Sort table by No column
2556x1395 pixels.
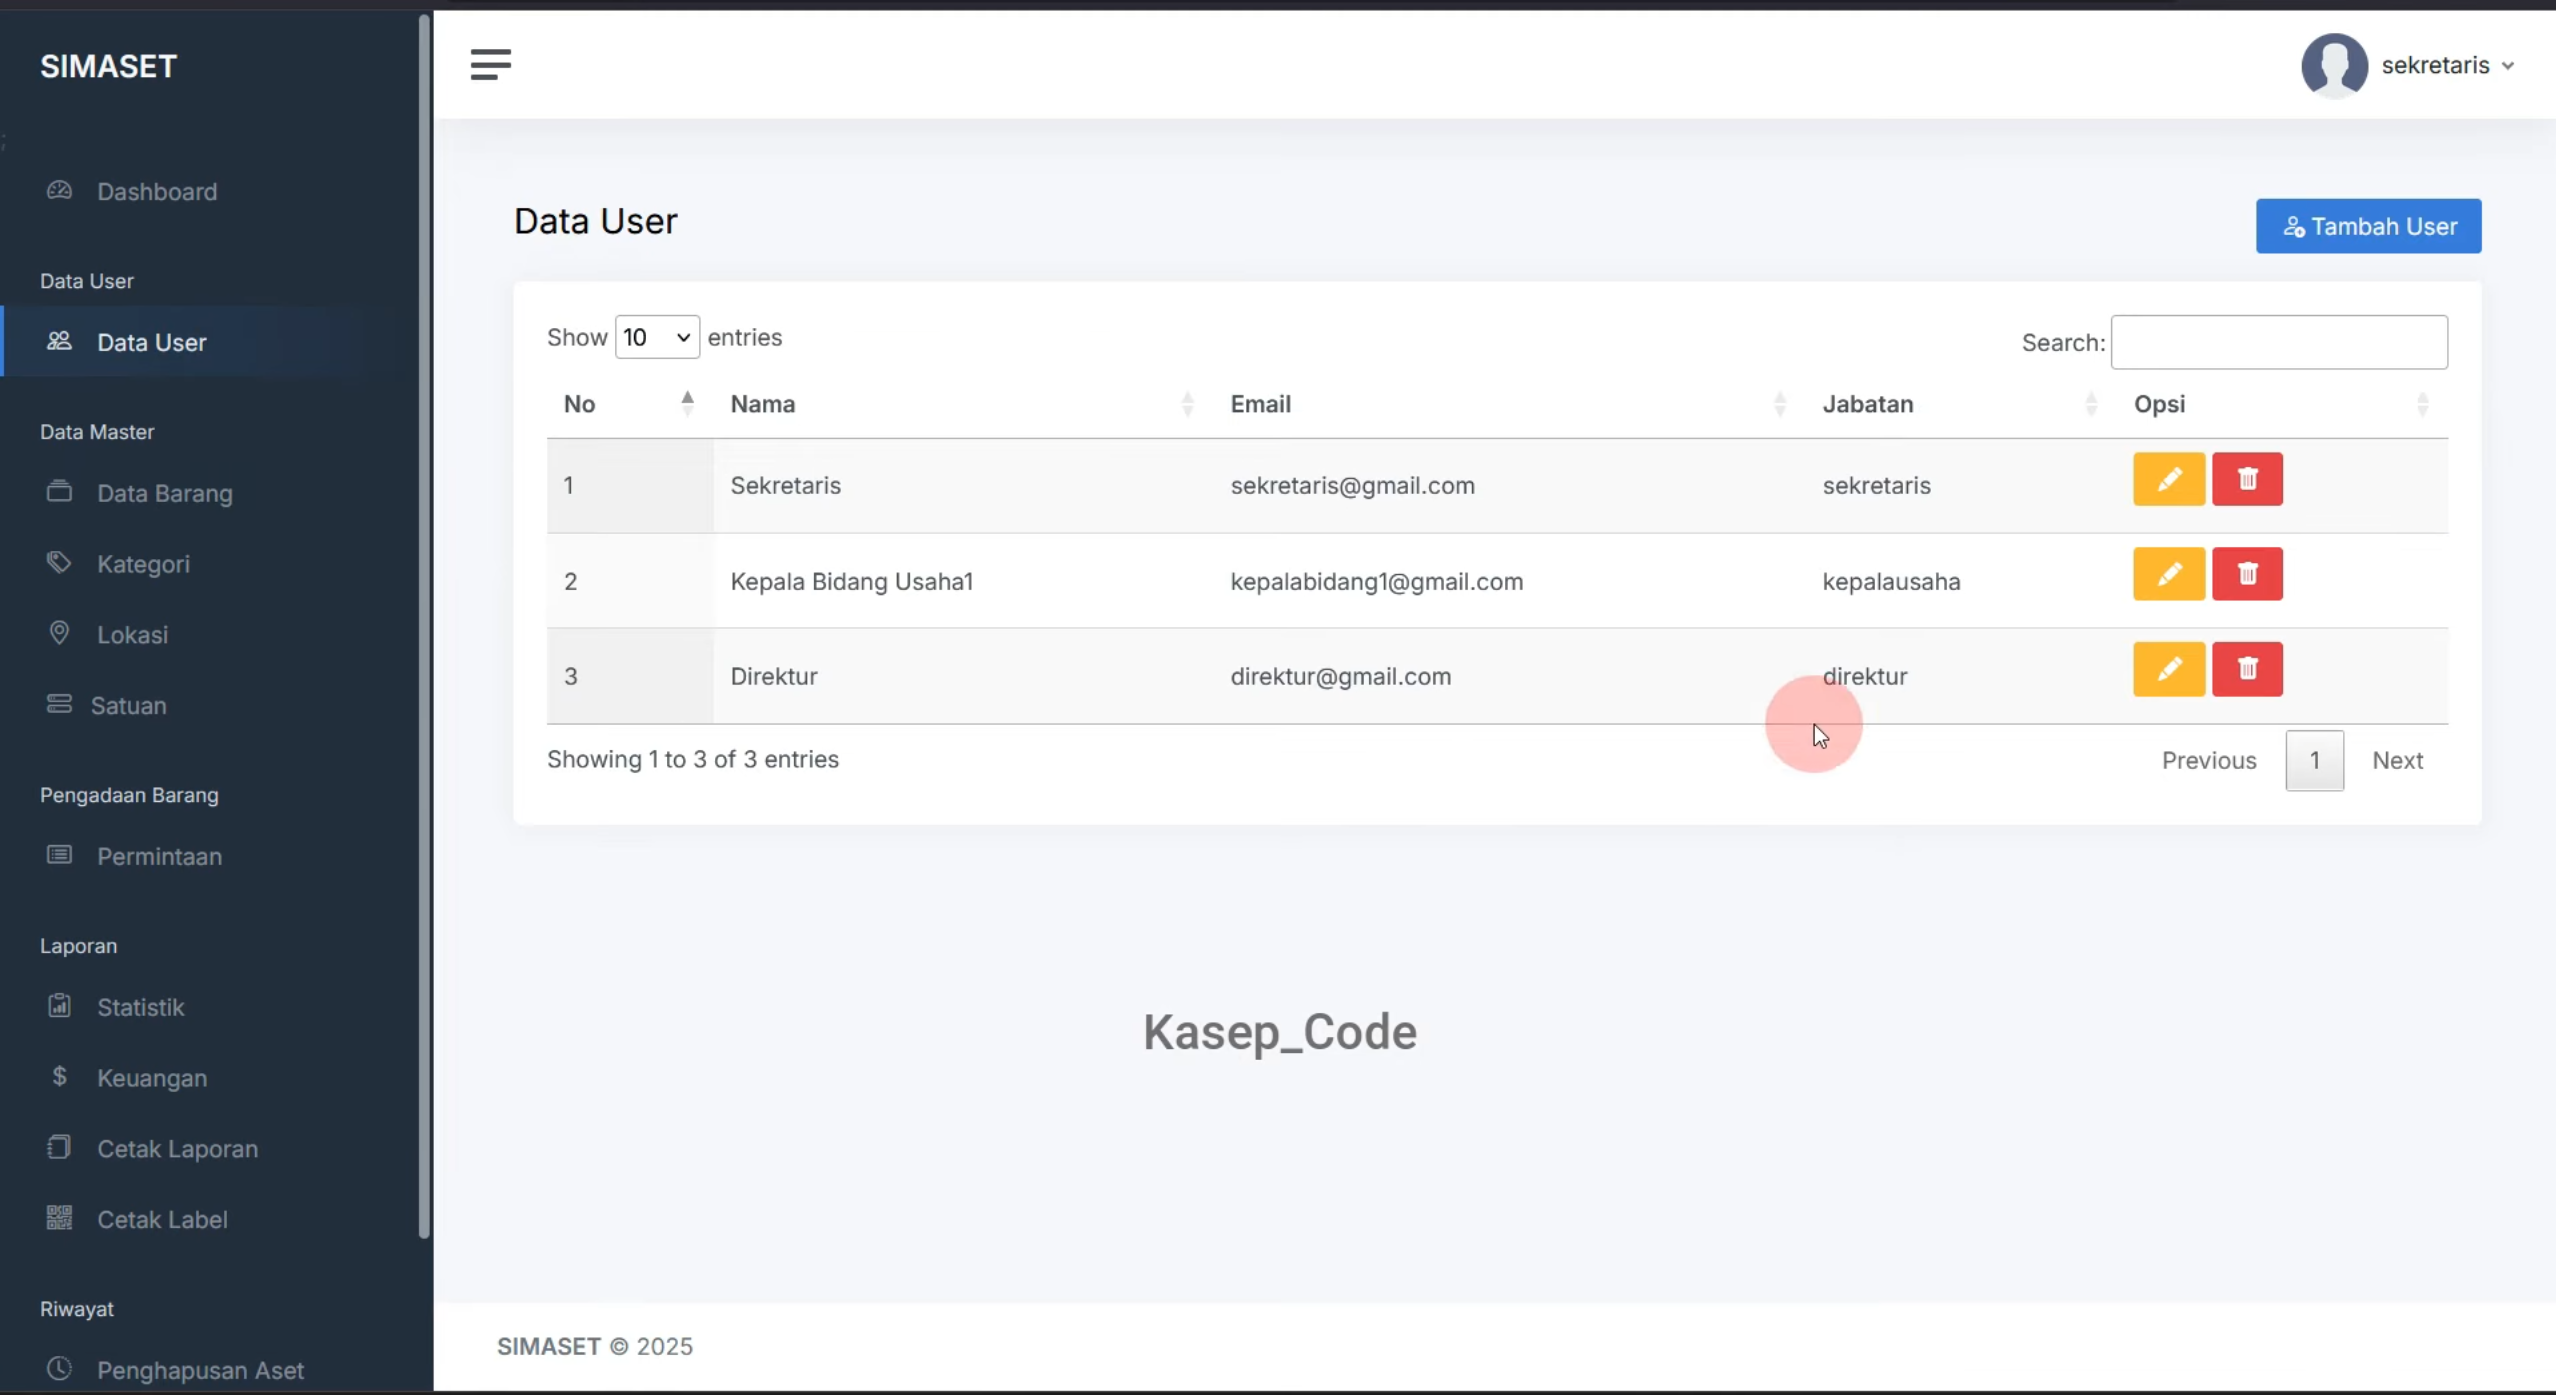click(x=629, y=404)
